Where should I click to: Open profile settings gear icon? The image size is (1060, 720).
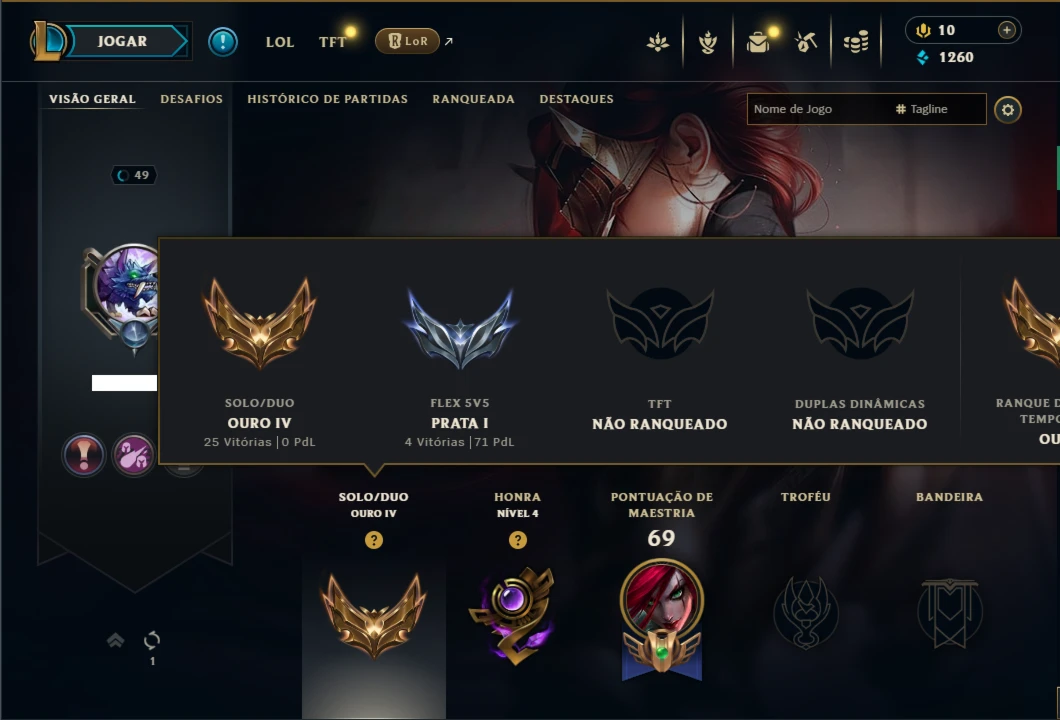[x=1007, y=110]
